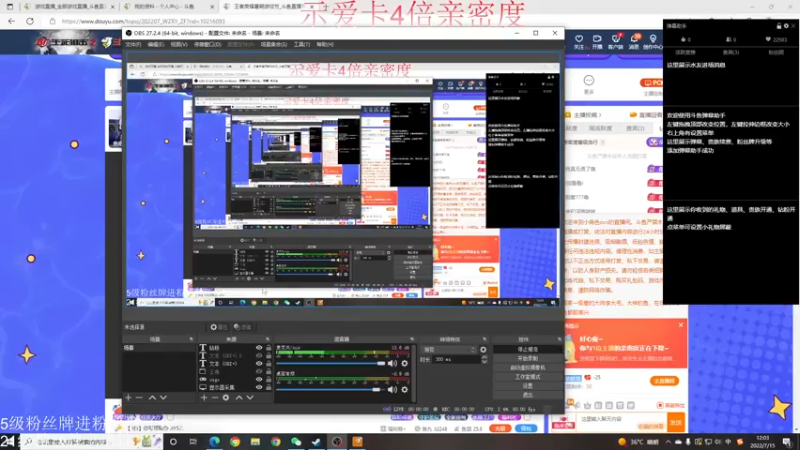Remove the selected source with the minus icon
The image size is (800, 450).
[x=215, y=397]
